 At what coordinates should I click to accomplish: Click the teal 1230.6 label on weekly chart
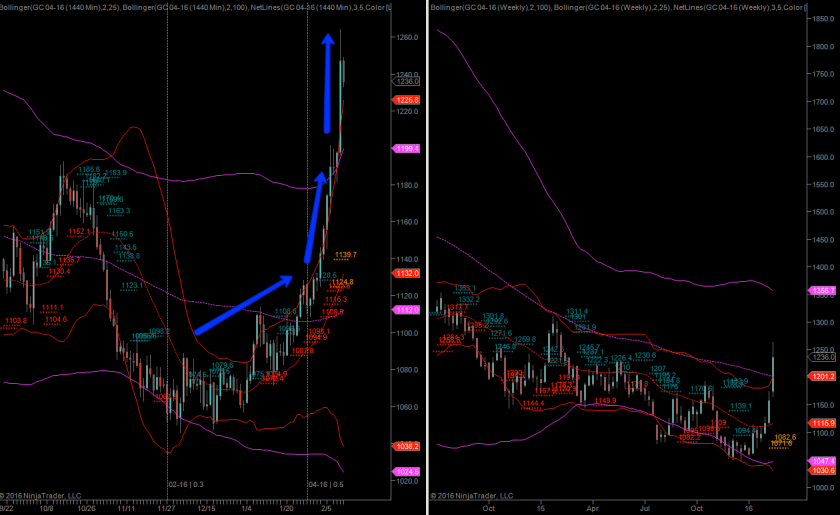click(645, 355)
